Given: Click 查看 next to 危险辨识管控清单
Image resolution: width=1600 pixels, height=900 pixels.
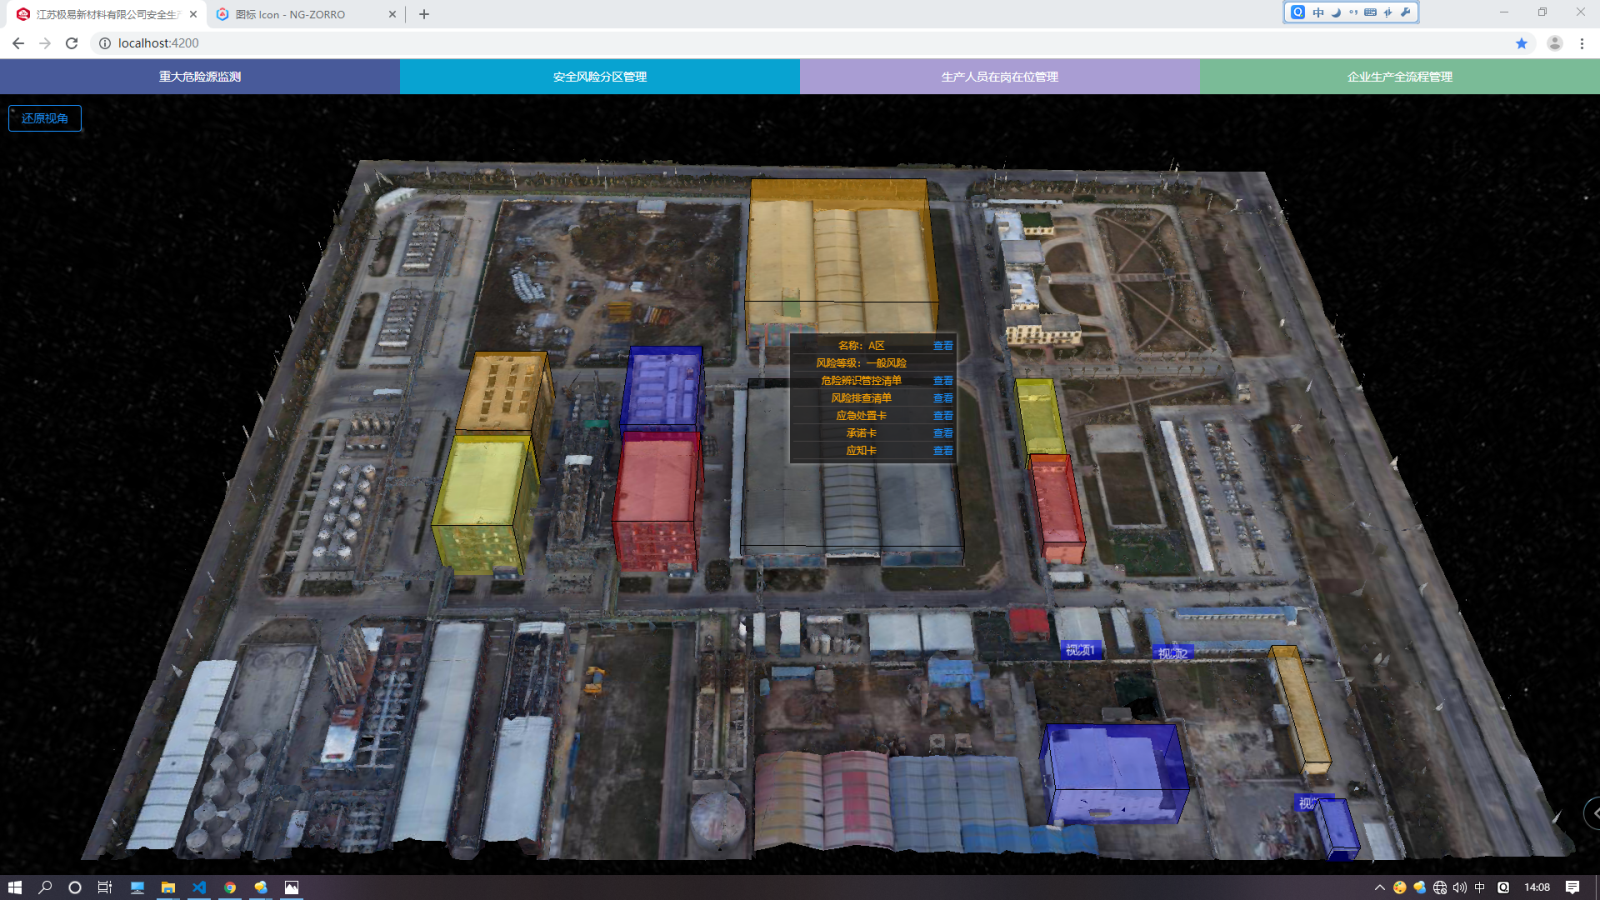Looking at the screenshot, I should coord(943,381).
